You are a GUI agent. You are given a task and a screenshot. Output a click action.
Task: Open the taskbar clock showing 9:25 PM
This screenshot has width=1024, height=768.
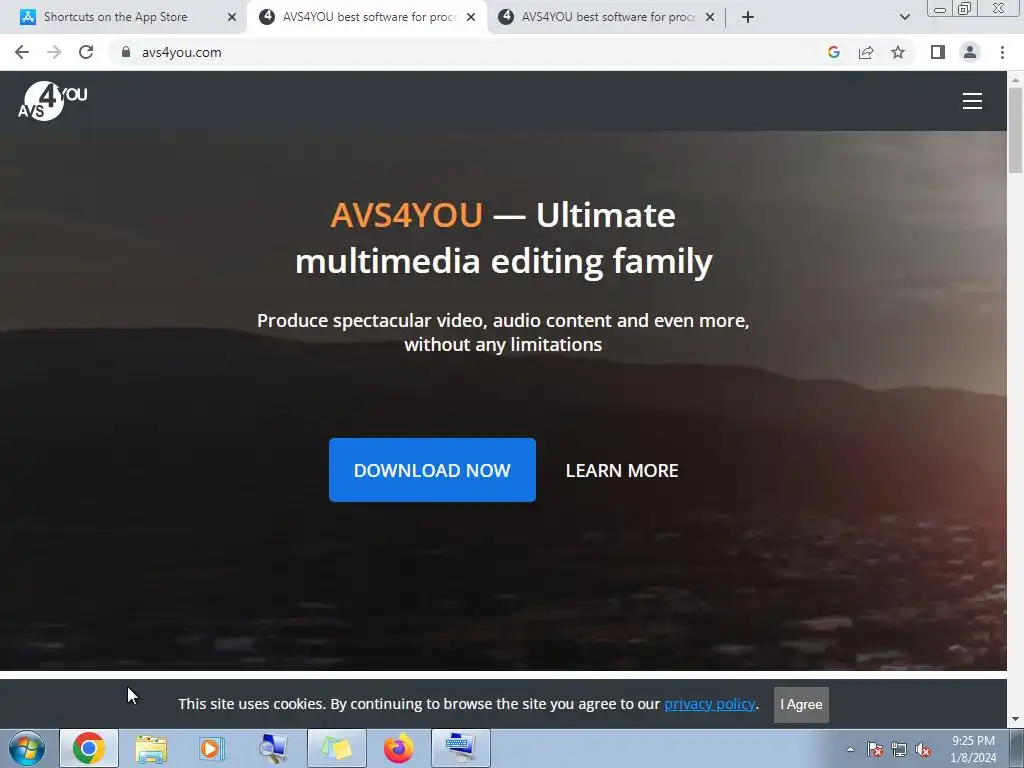973,749
